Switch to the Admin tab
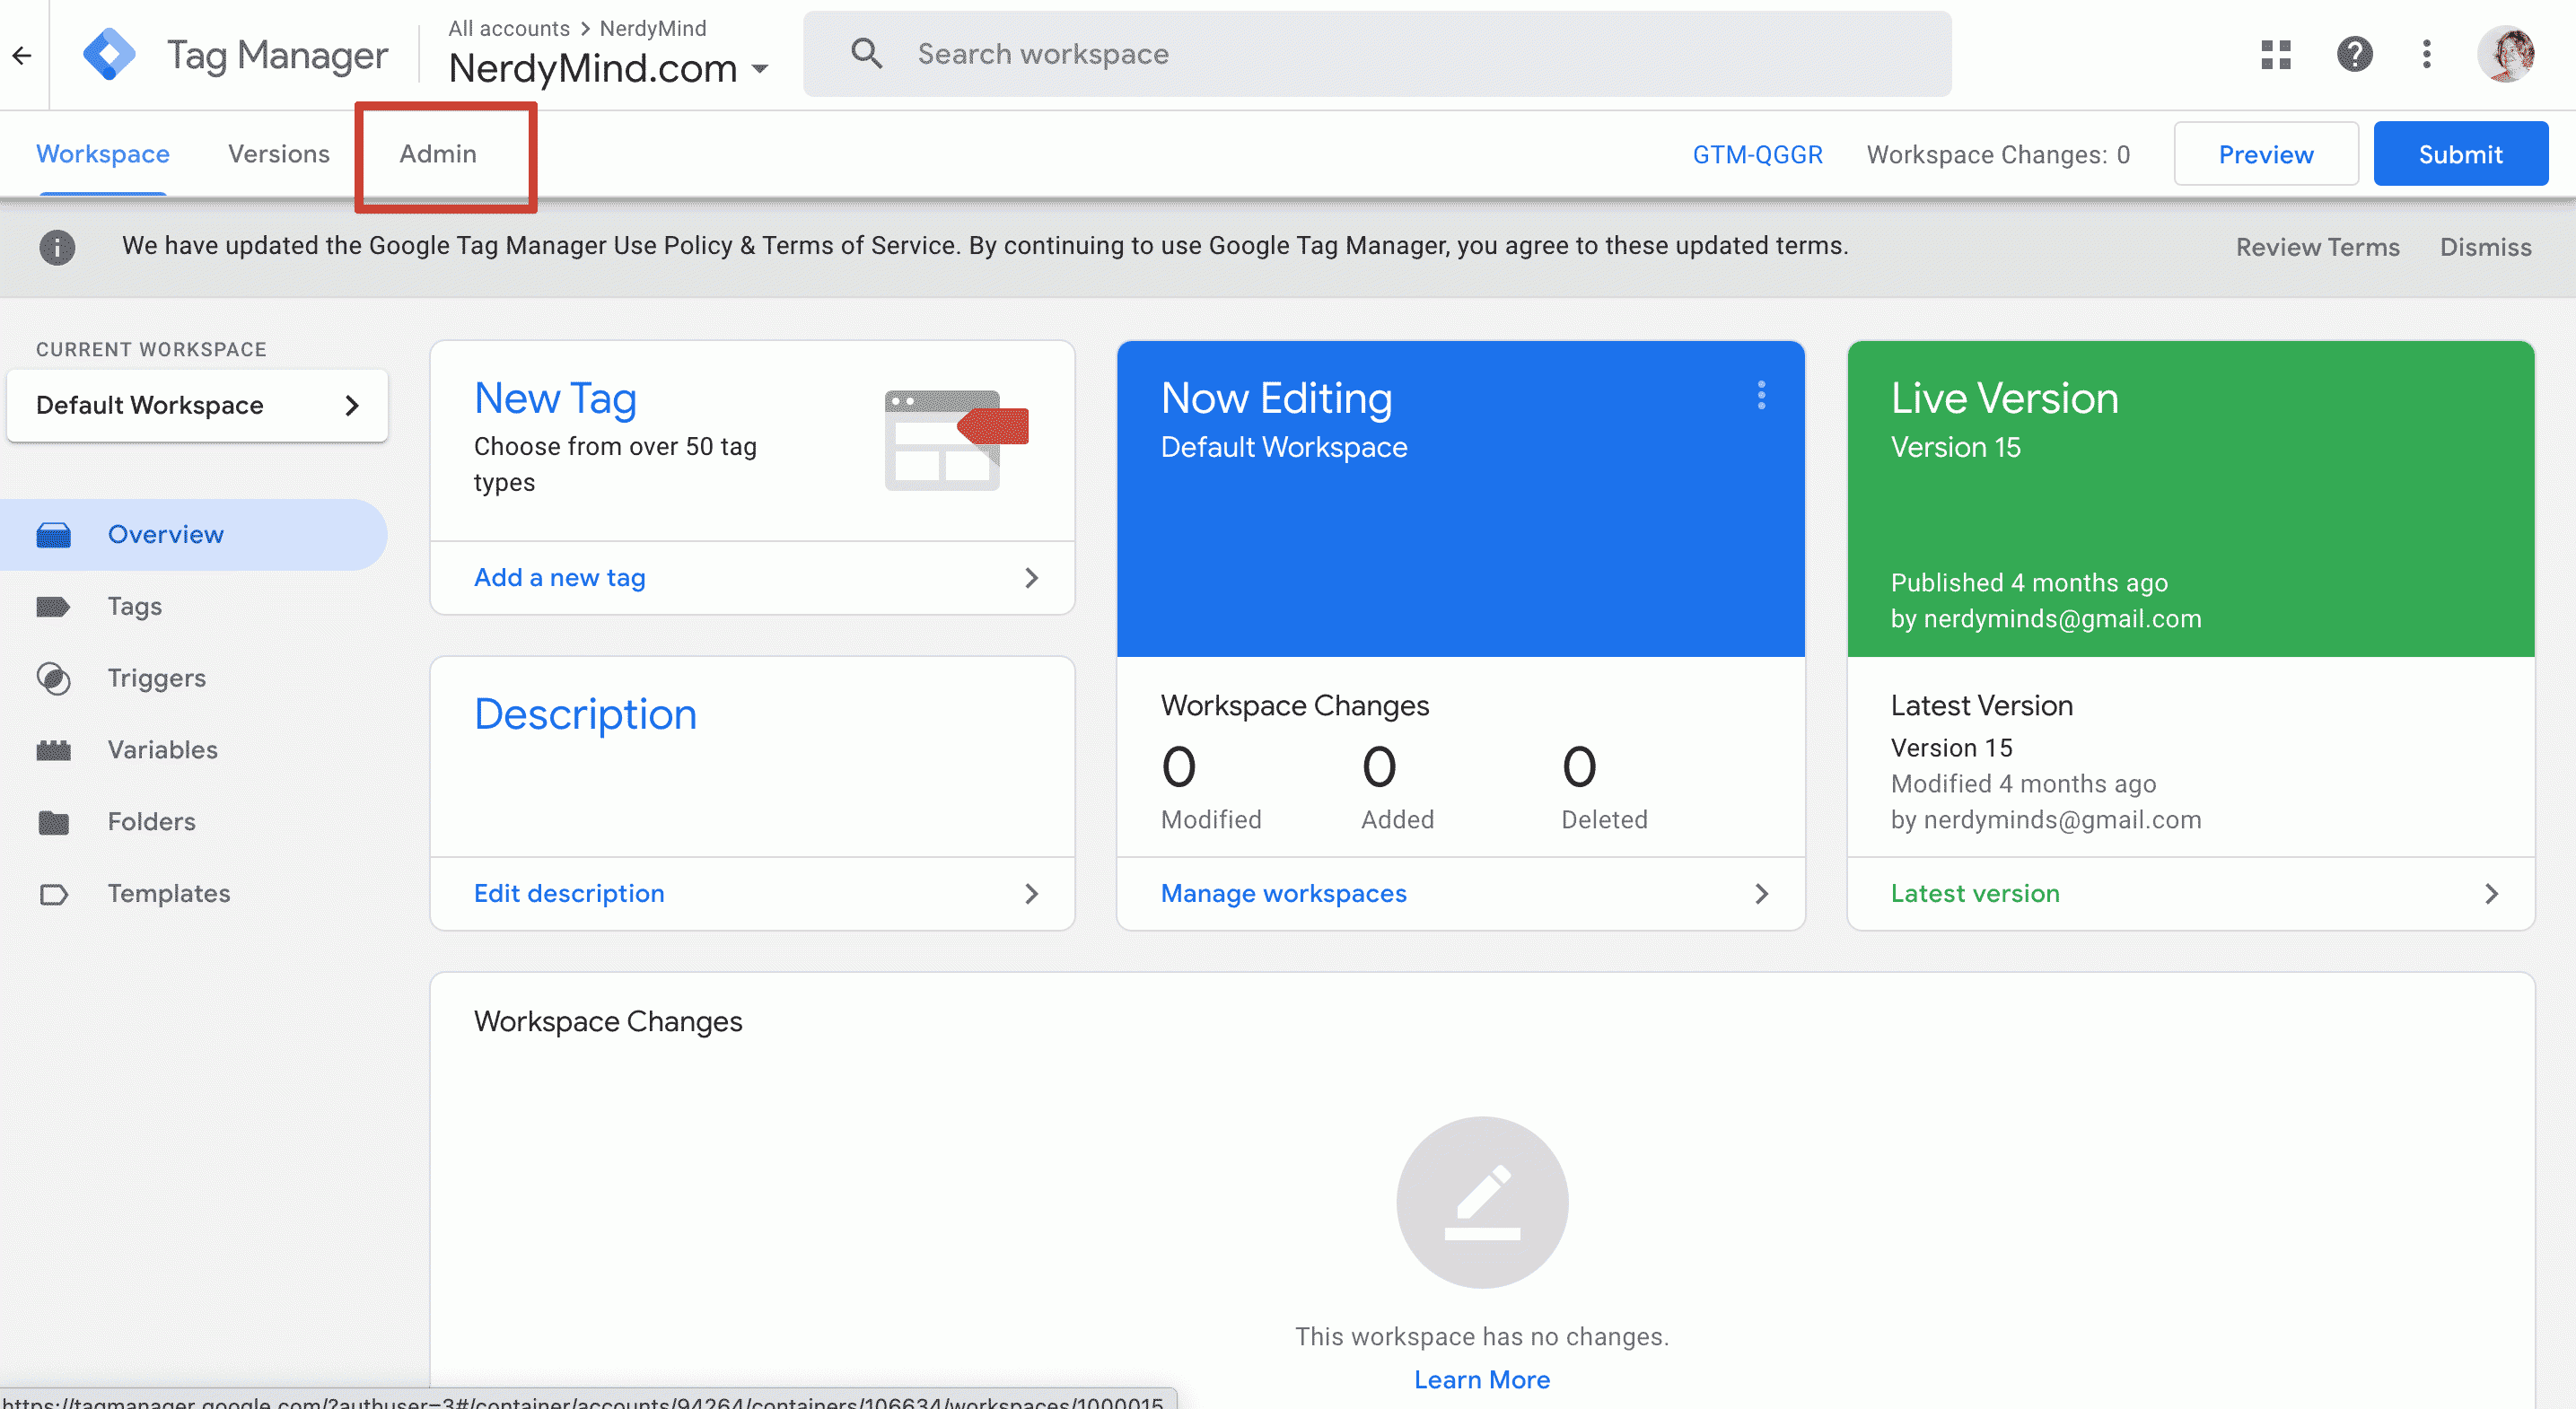The image size is (2576, 1409). click(x=439, y=153)
